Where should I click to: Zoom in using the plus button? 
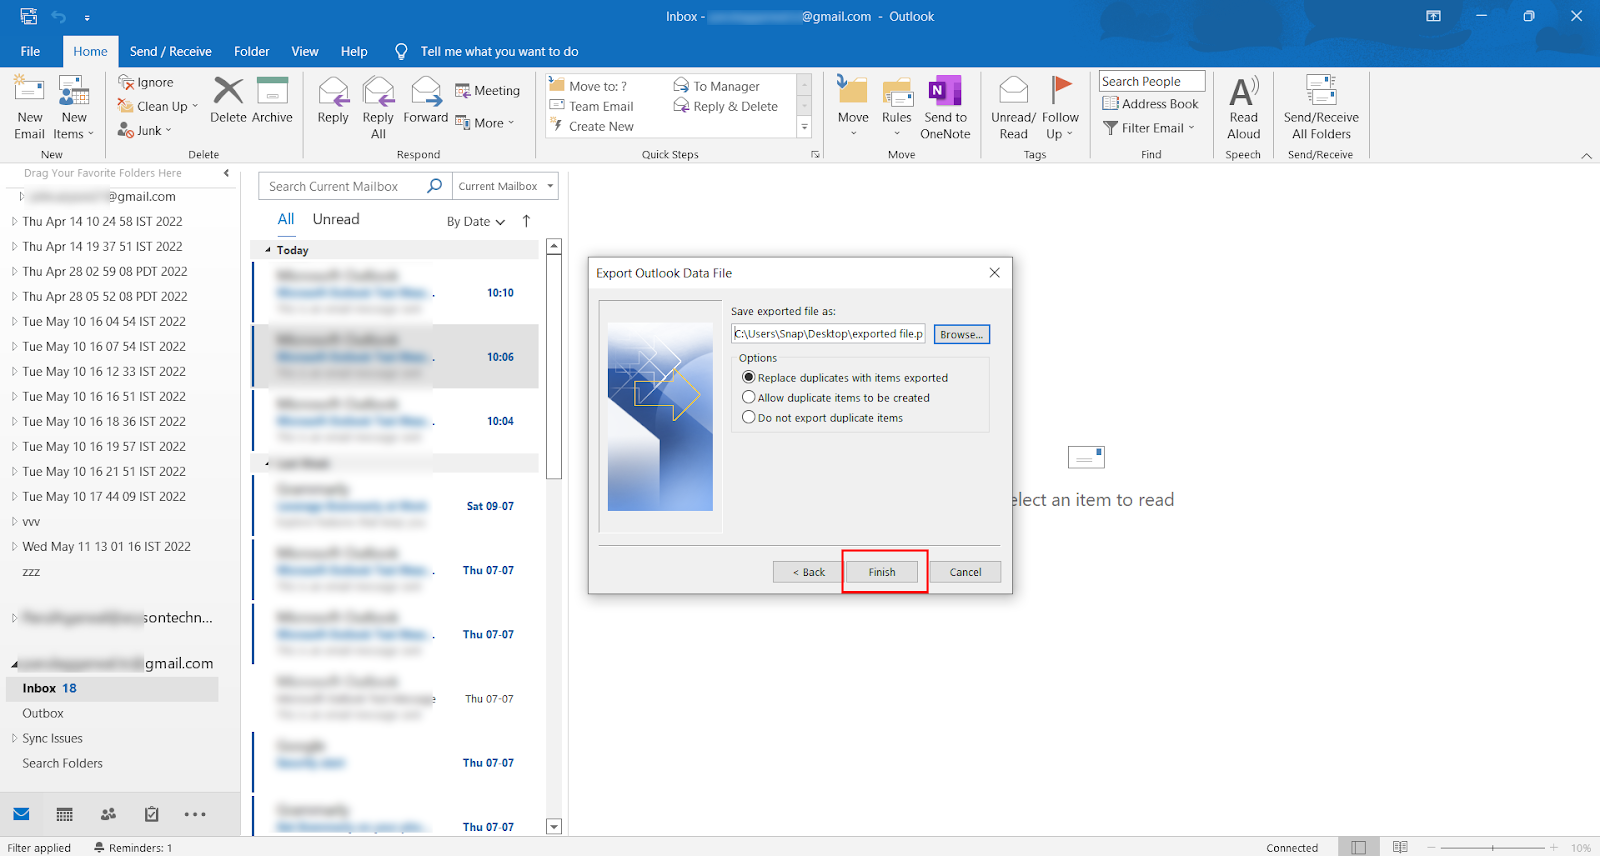coord(1553,847)
